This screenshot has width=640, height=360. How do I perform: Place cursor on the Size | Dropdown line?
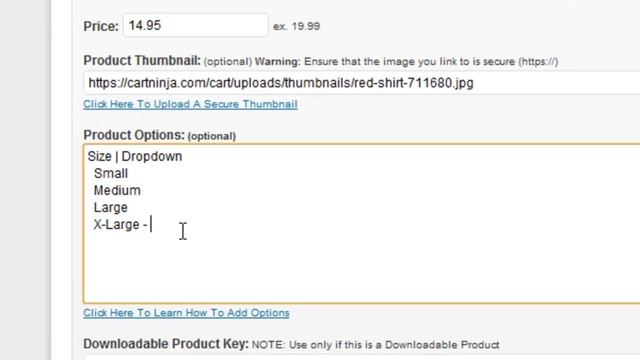(x=135, y=156)
